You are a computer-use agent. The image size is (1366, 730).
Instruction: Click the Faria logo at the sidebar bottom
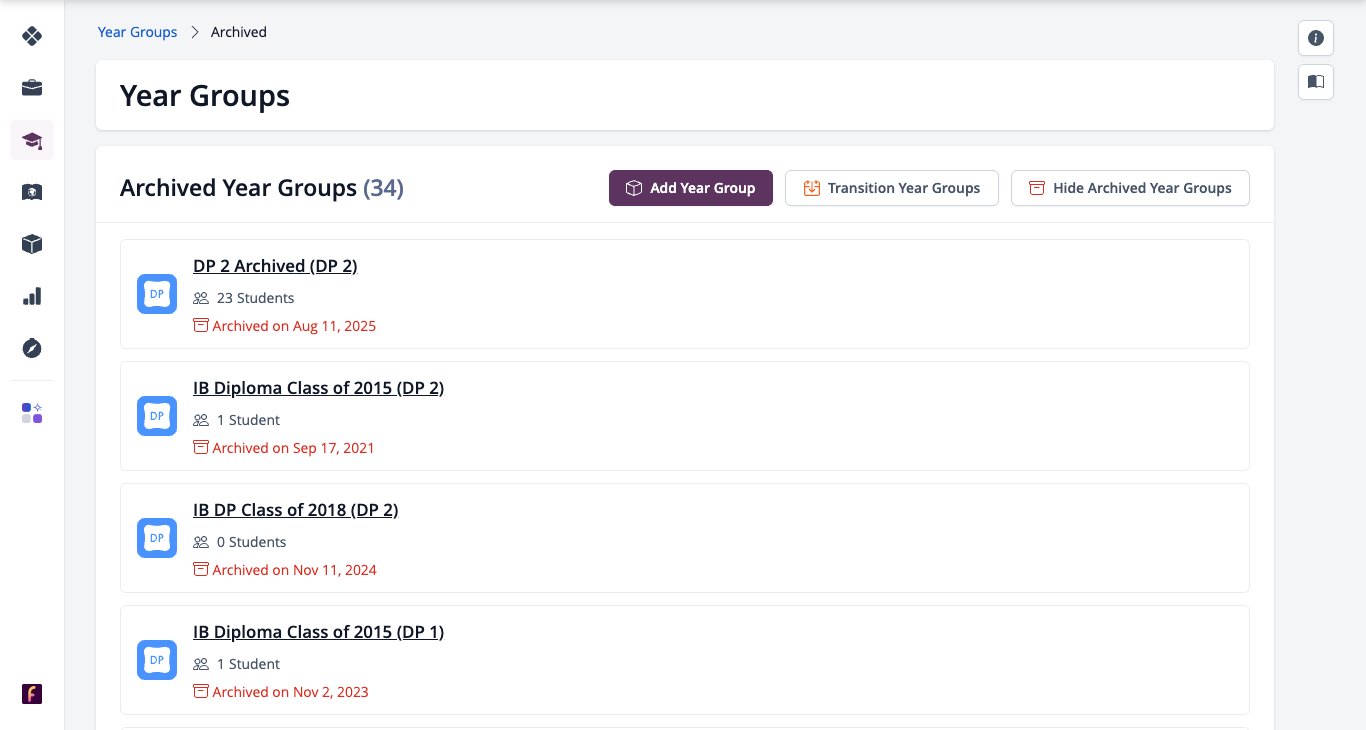[x=32, y=694]
